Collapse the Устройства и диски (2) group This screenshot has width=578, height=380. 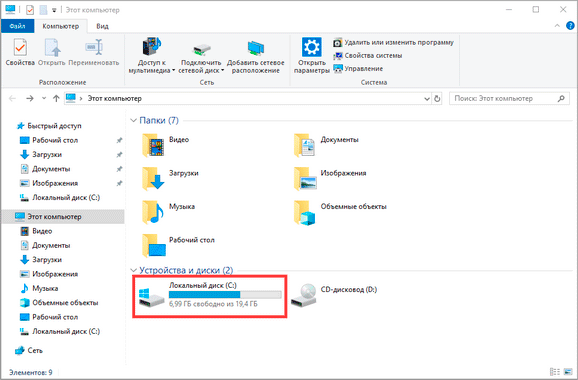[x=133, y=271]
